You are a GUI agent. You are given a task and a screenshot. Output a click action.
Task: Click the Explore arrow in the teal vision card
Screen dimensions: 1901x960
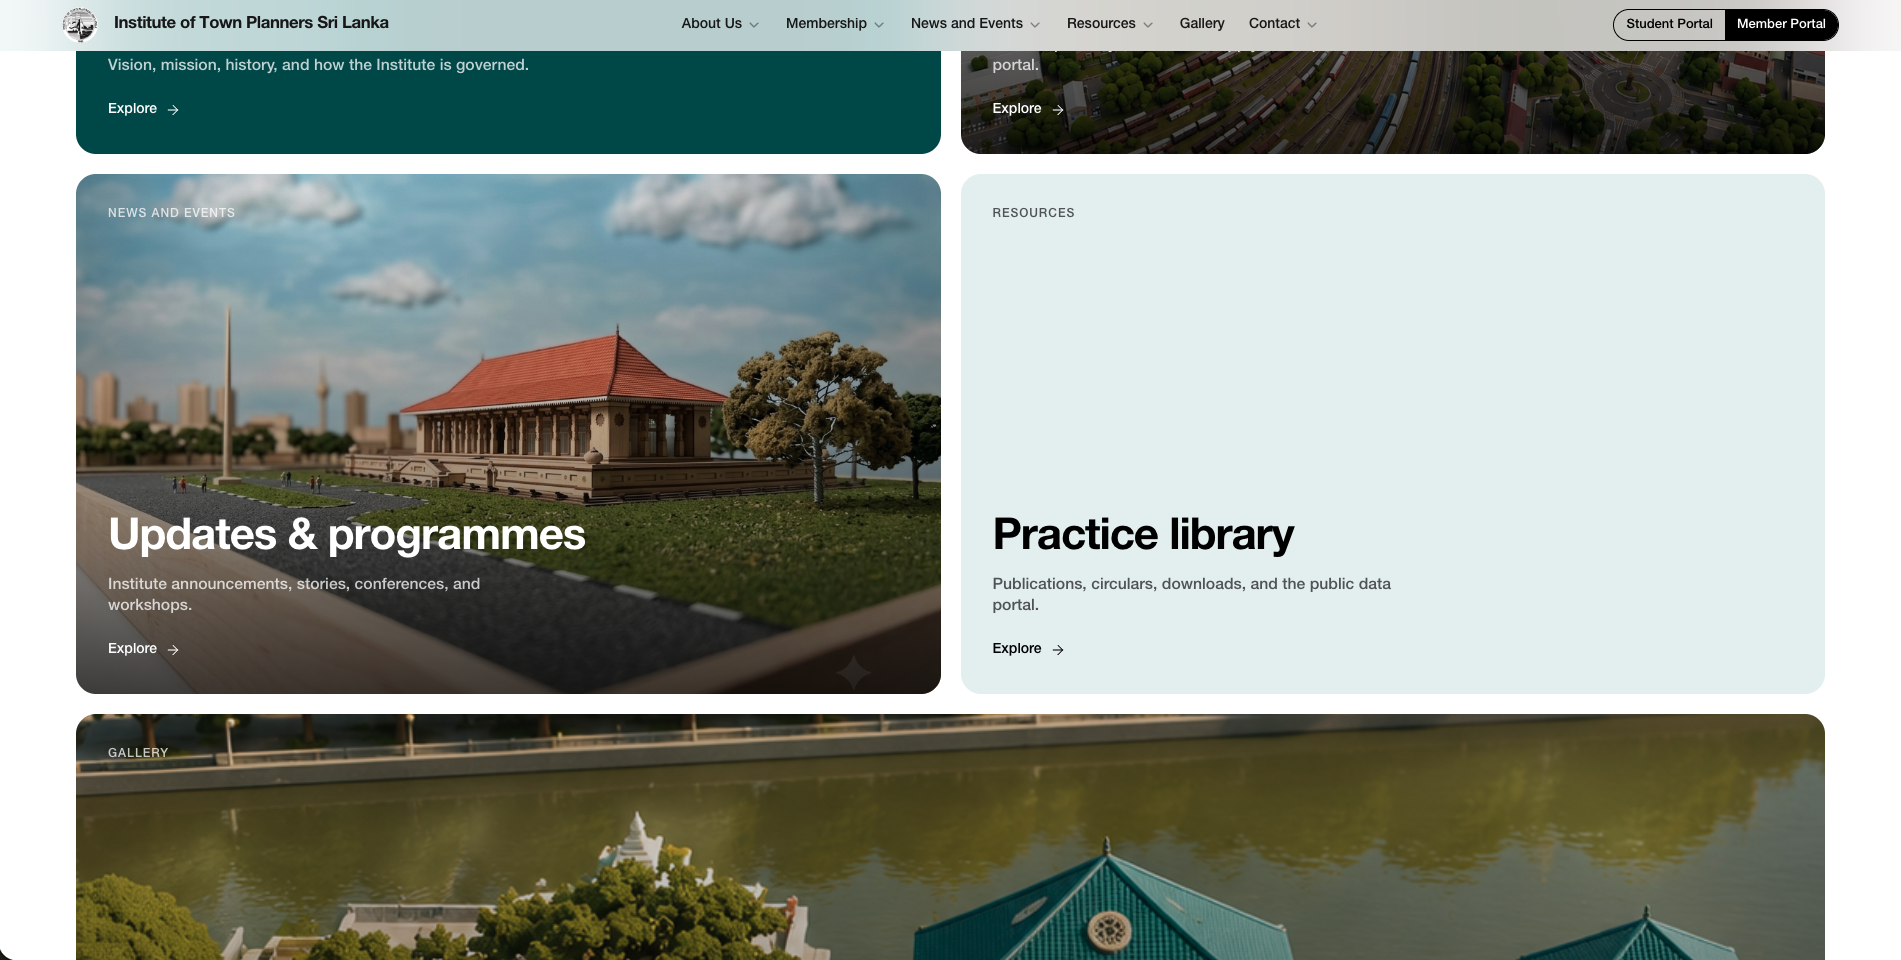tap(173, 110)
